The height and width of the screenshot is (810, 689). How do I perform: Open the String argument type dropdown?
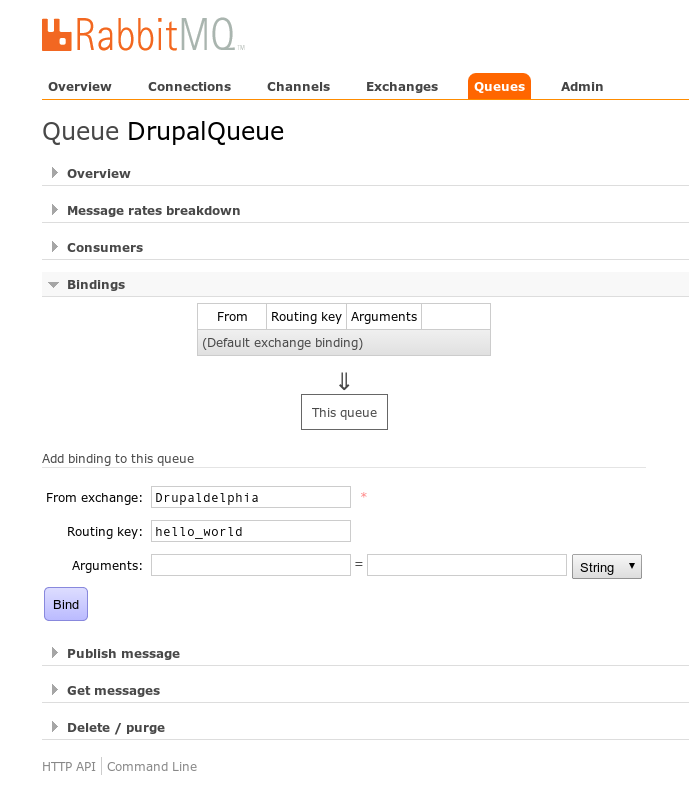tap(607, 567)
